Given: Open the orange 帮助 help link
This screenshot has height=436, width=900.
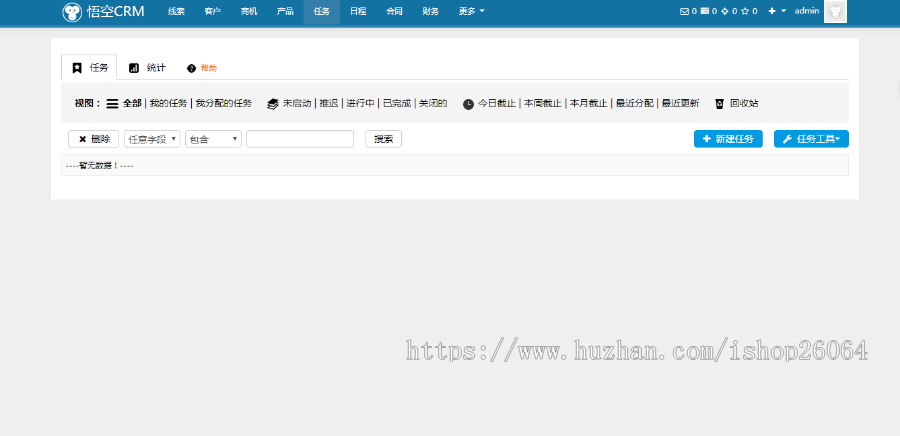Looking at the screenshot, I should 208,68.
